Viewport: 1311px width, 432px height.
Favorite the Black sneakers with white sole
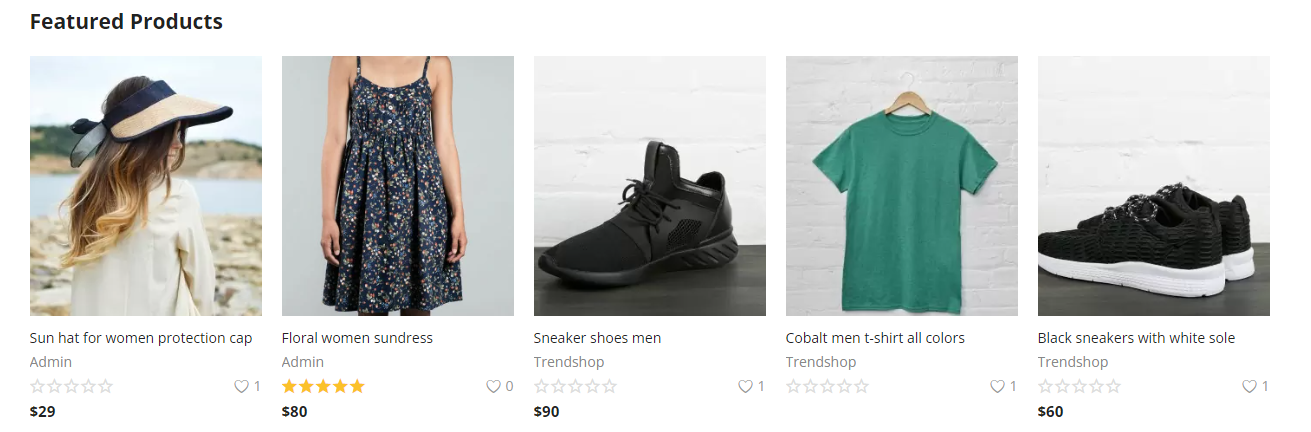(1249, 386)
